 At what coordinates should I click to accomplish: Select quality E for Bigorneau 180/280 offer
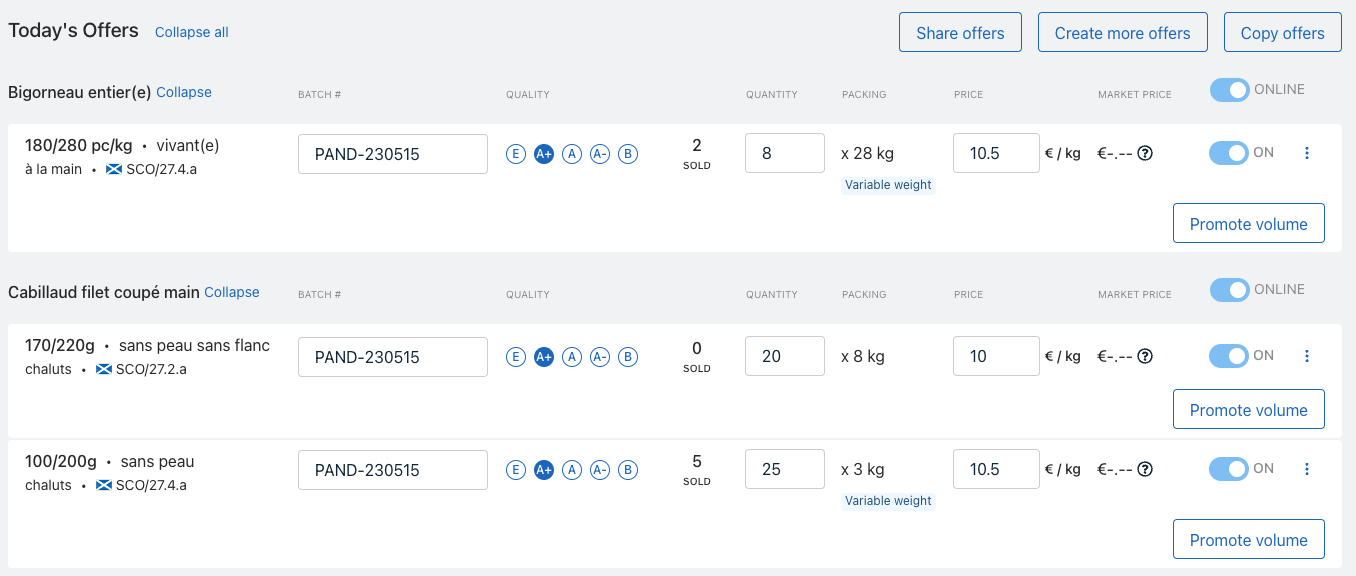click(516, 154)
